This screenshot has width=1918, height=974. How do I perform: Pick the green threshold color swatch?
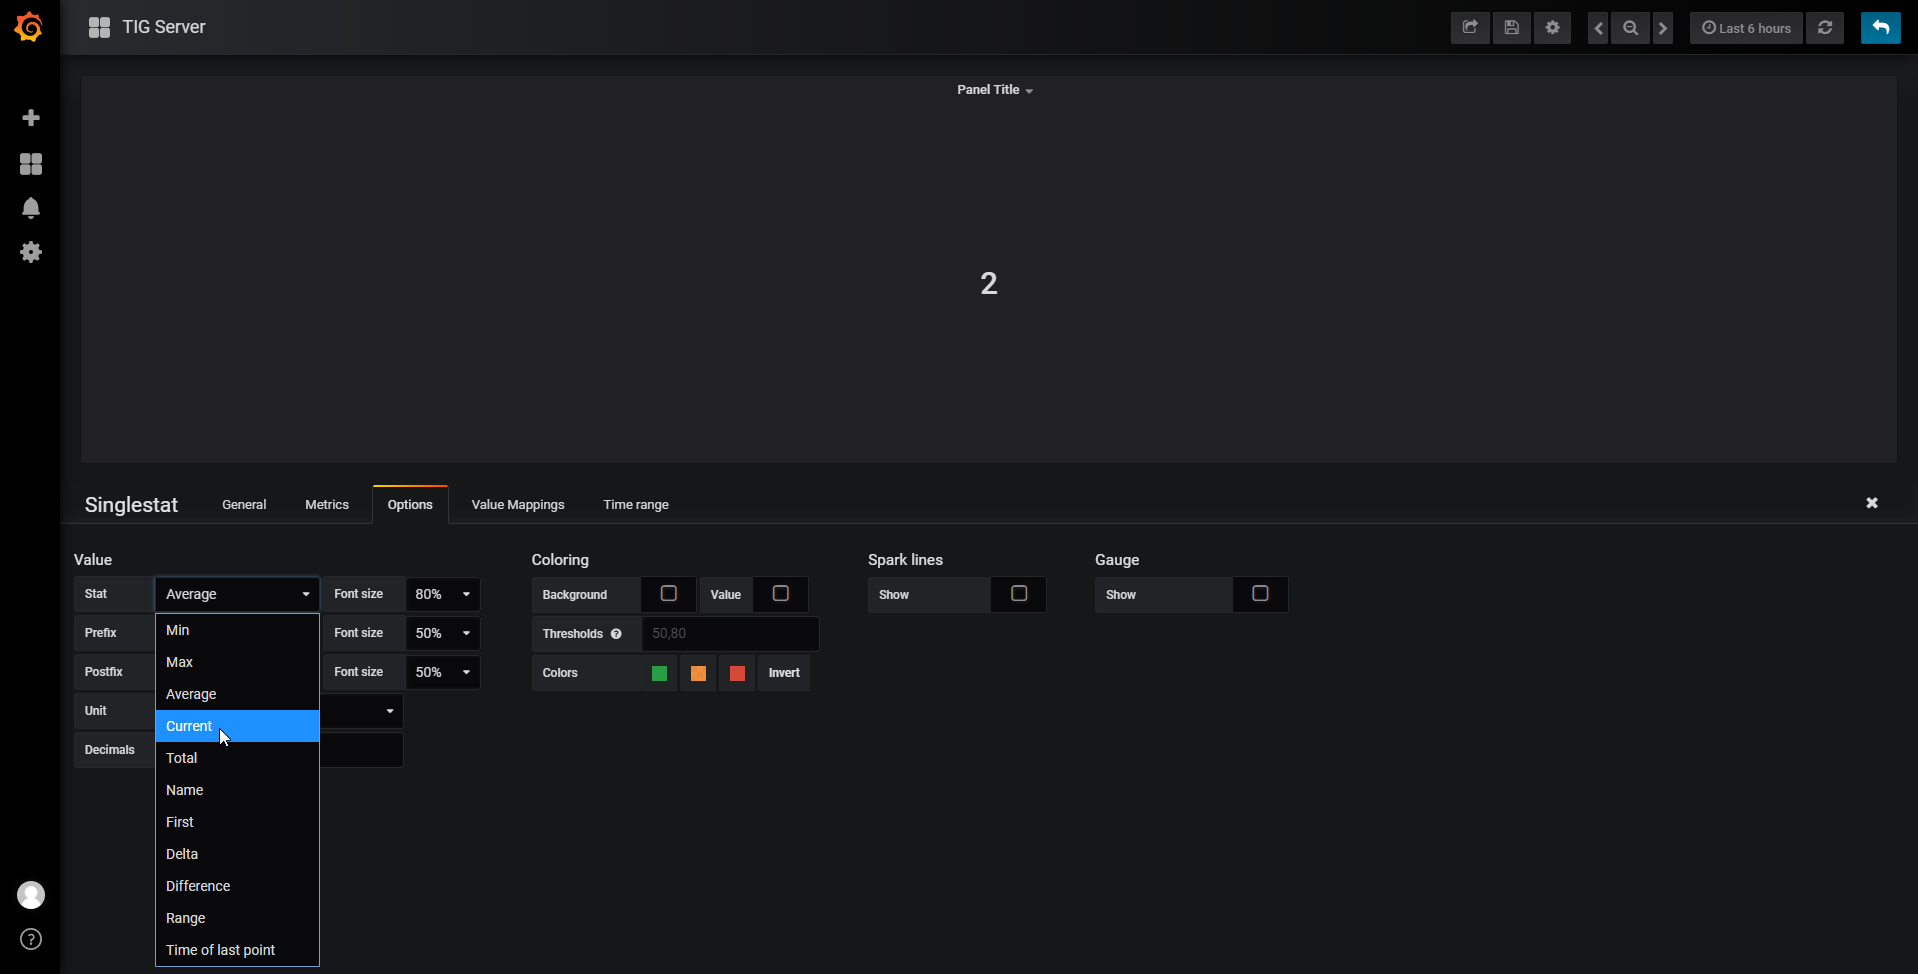tap(659, 673)
